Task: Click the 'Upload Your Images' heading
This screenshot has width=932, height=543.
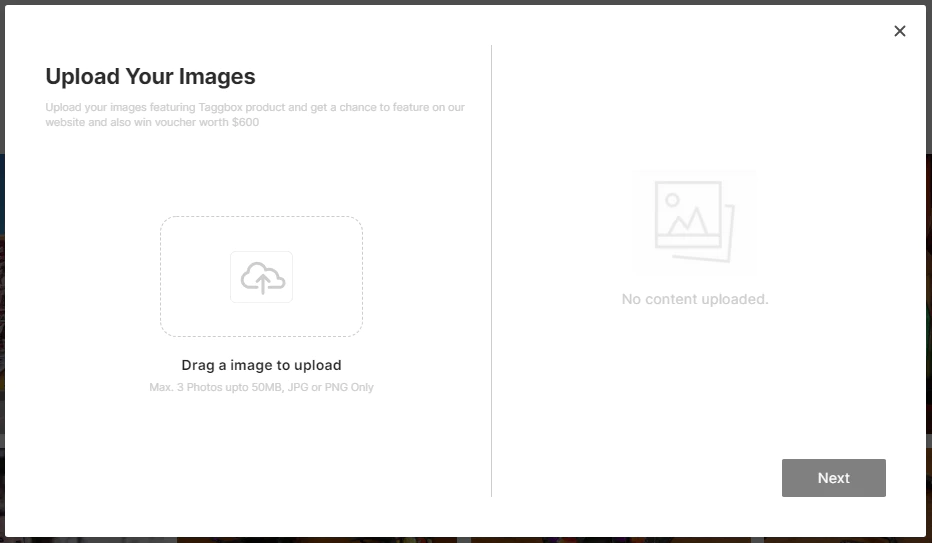Action: (150, 76)
